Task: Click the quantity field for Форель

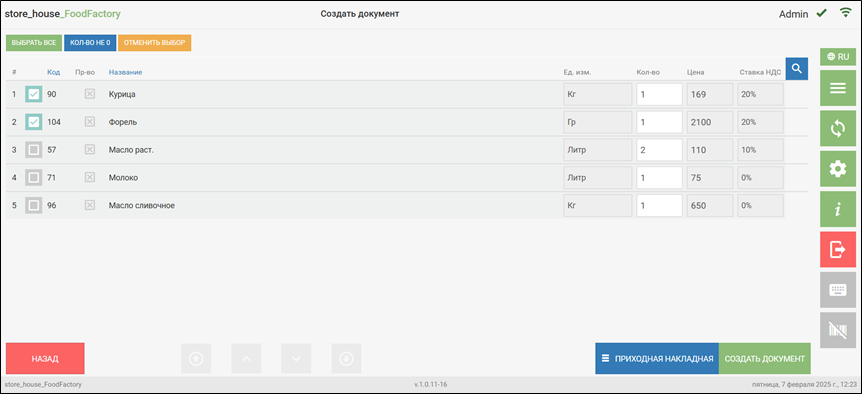Action: (659, 122)
